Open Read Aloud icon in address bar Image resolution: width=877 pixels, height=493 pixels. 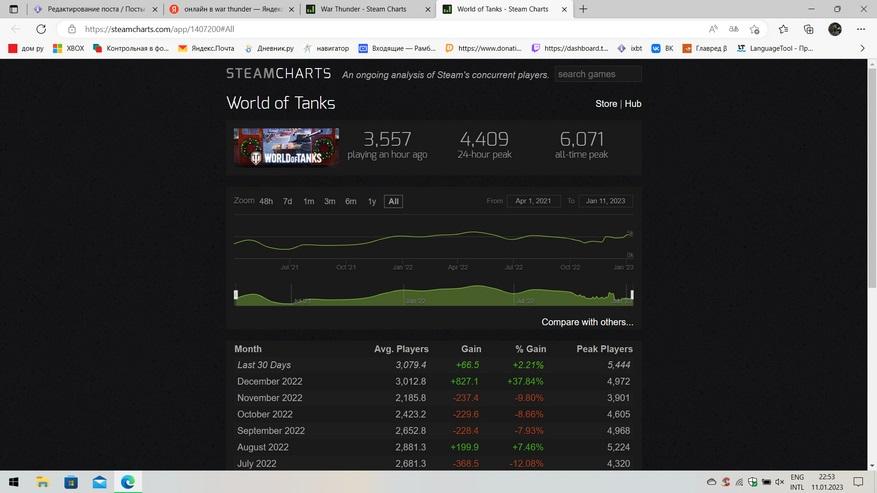click(x=713, y=29)
